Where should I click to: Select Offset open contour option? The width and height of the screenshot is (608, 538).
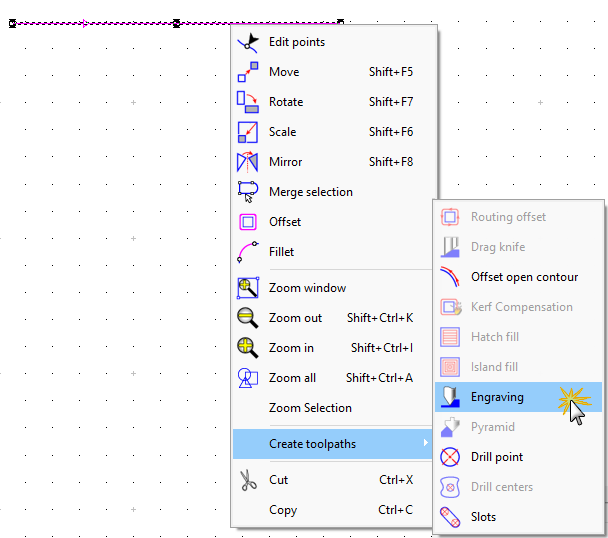[x=524, y=277]
